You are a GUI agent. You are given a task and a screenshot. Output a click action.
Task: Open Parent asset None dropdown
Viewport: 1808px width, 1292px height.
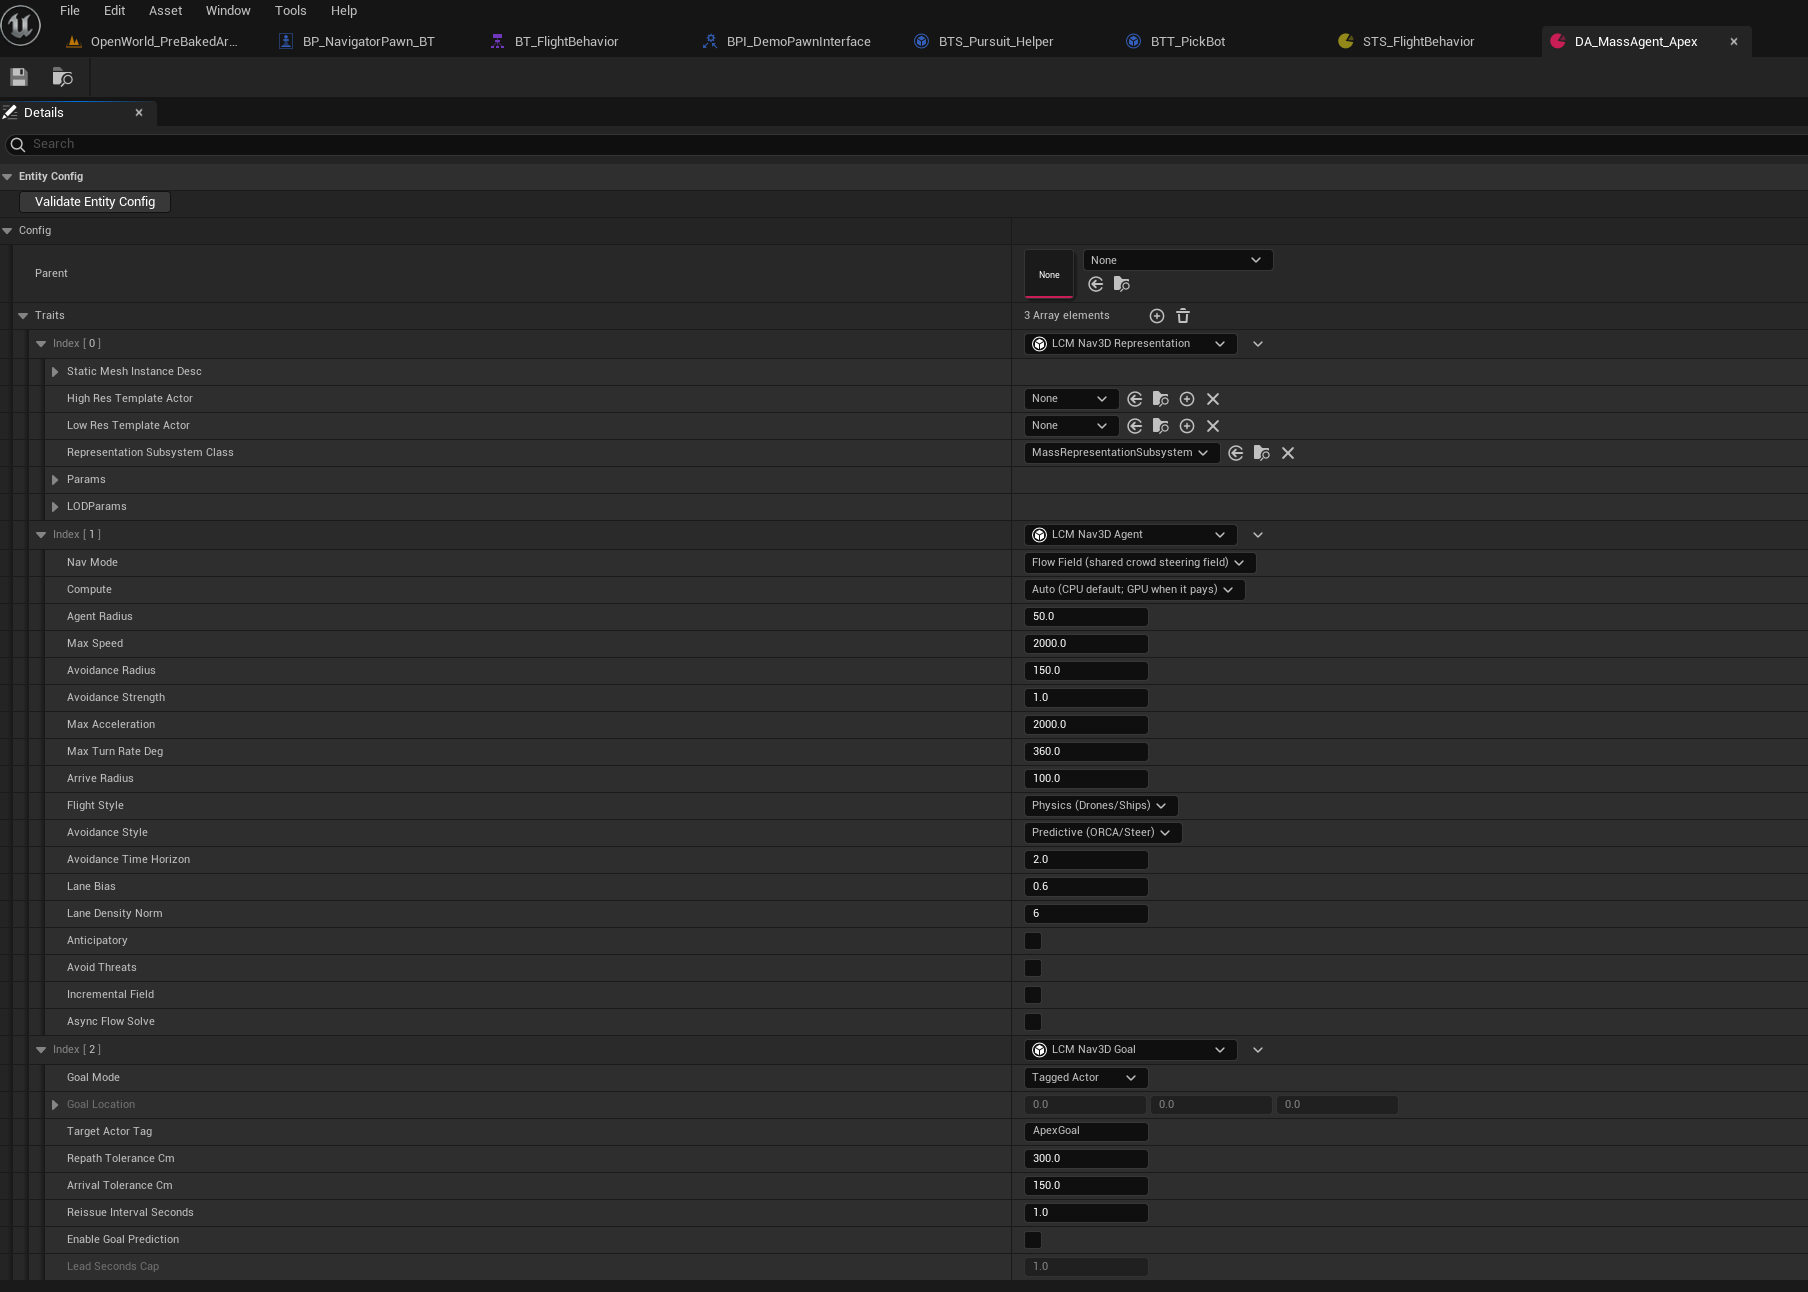[1177, 260]
